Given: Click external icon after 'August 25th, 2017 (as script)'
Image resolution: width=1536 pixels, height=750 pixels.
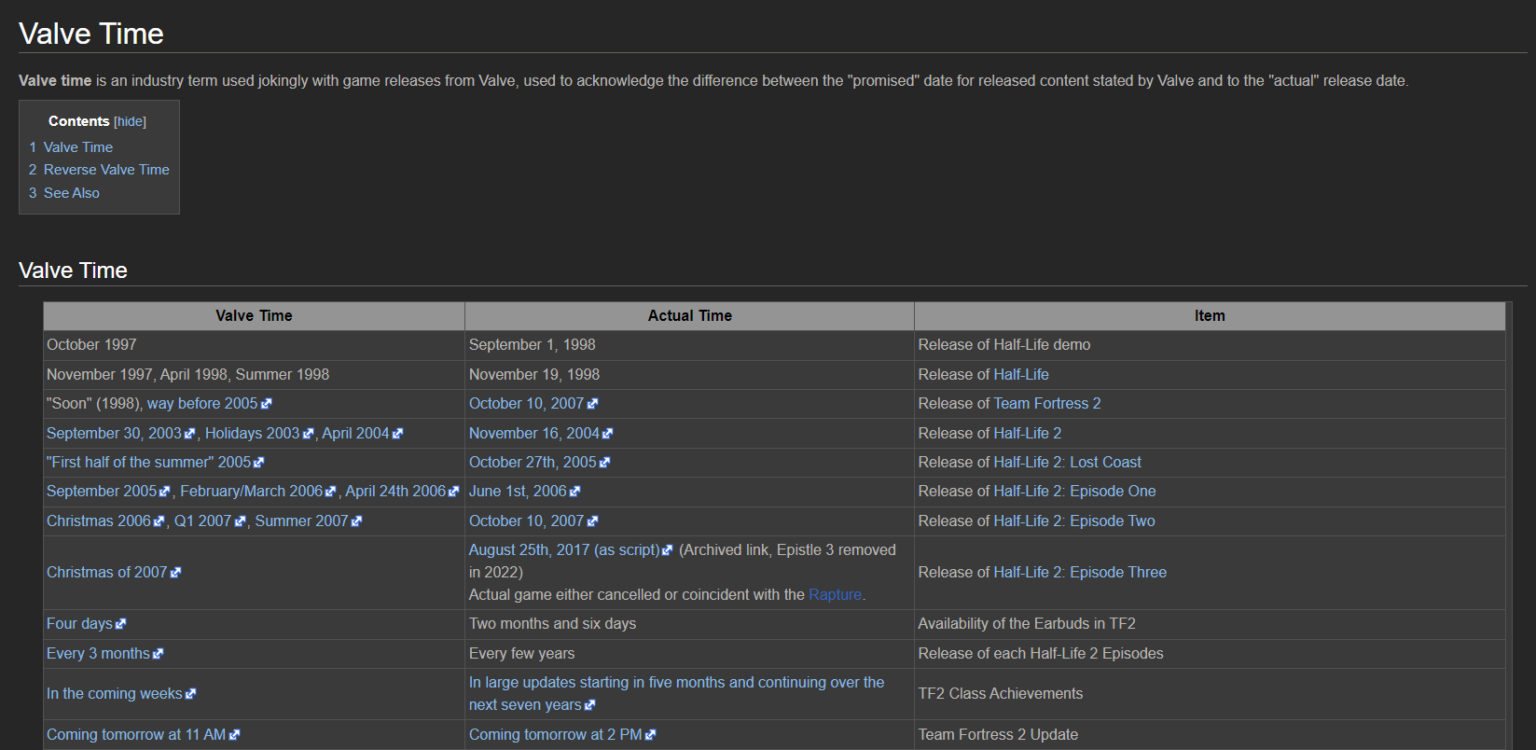Looking at the screenshot, I should [668, 551].
